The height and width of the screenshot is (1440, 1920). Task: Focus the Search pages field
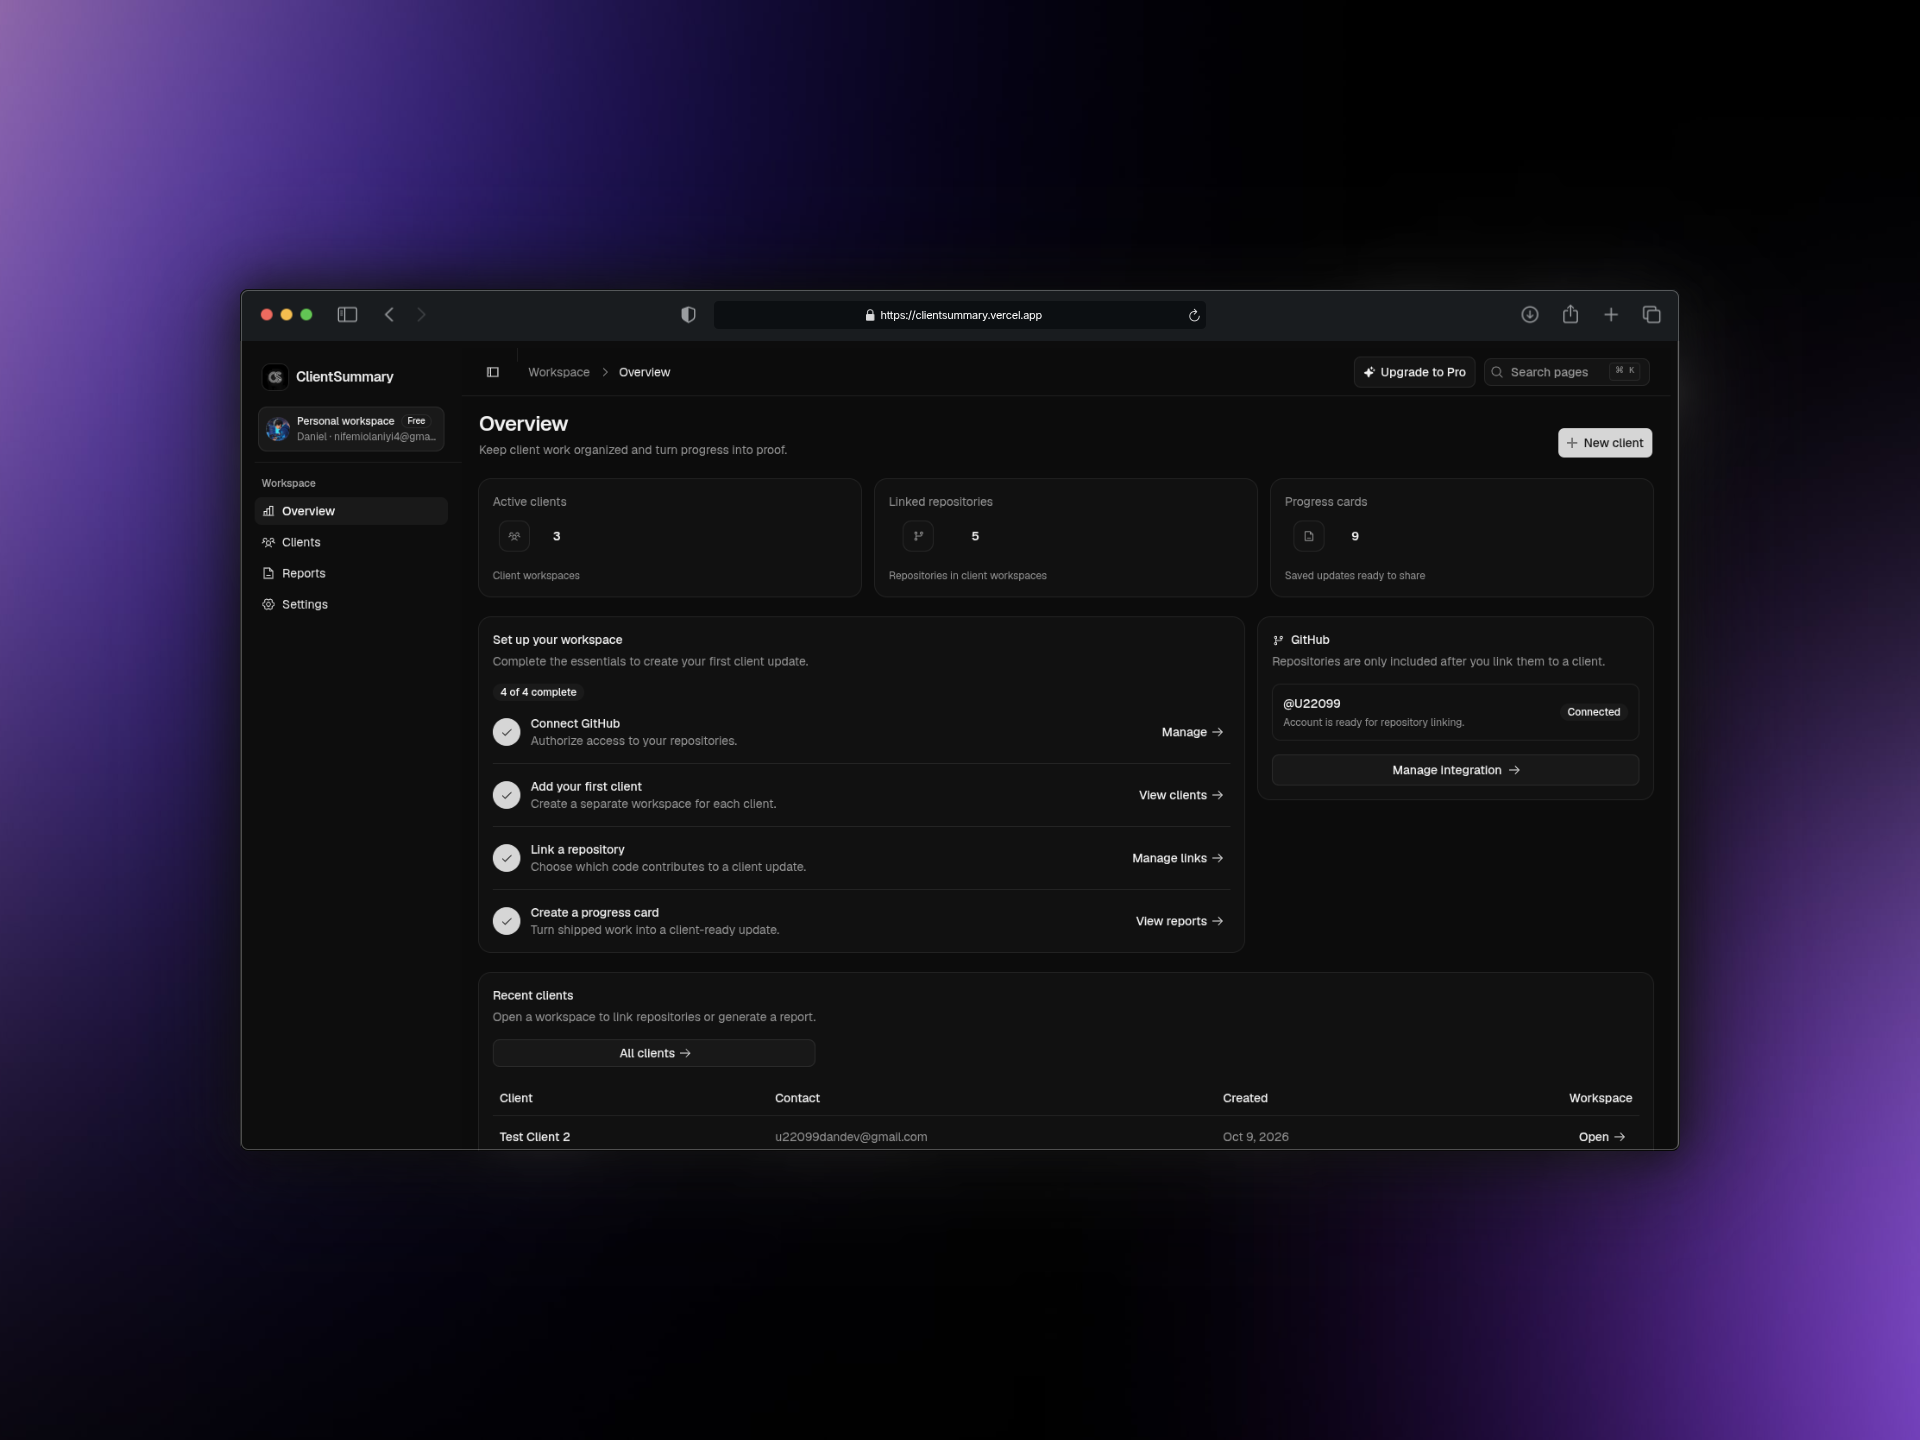point(1567,372)
